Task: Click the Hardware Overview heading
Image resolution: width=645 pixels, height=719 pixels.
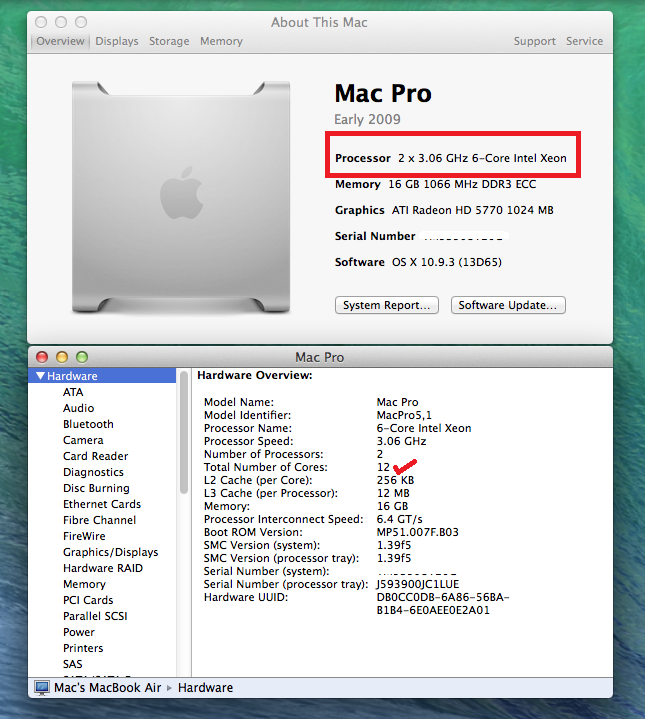Action: click(x=255, y=376)
